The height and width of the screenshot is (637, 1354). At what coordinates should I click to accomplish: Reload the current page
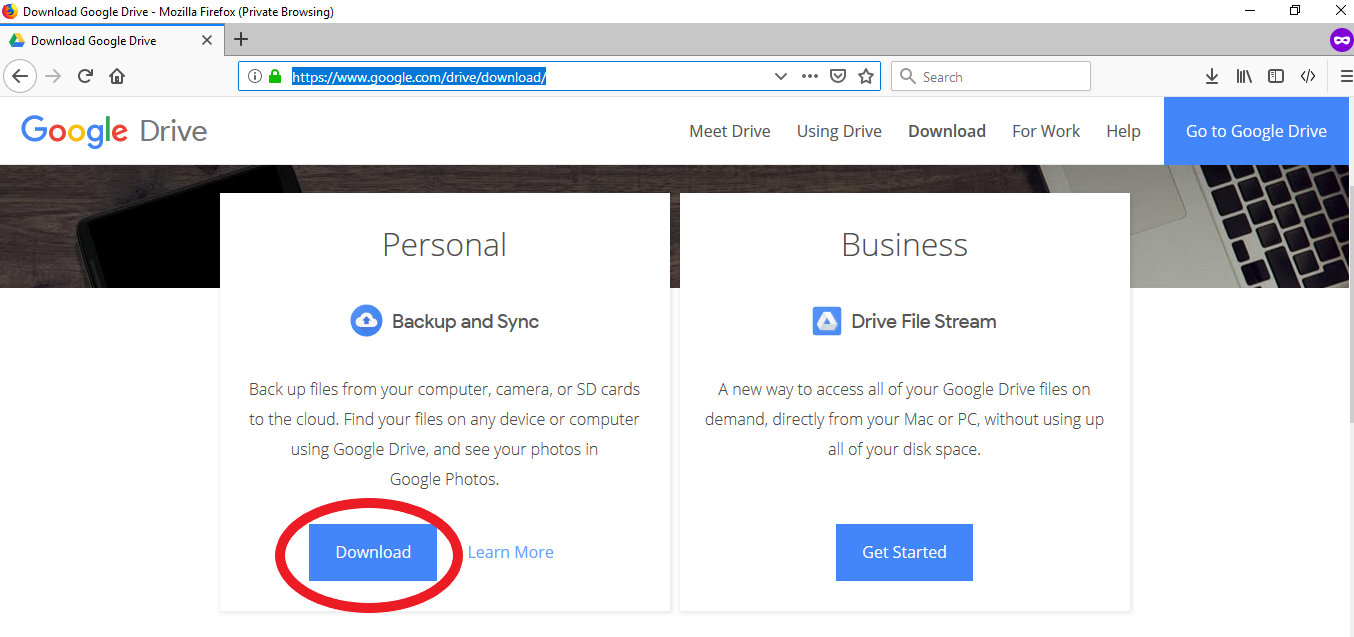pyautogui.click(x=86, y=76)
